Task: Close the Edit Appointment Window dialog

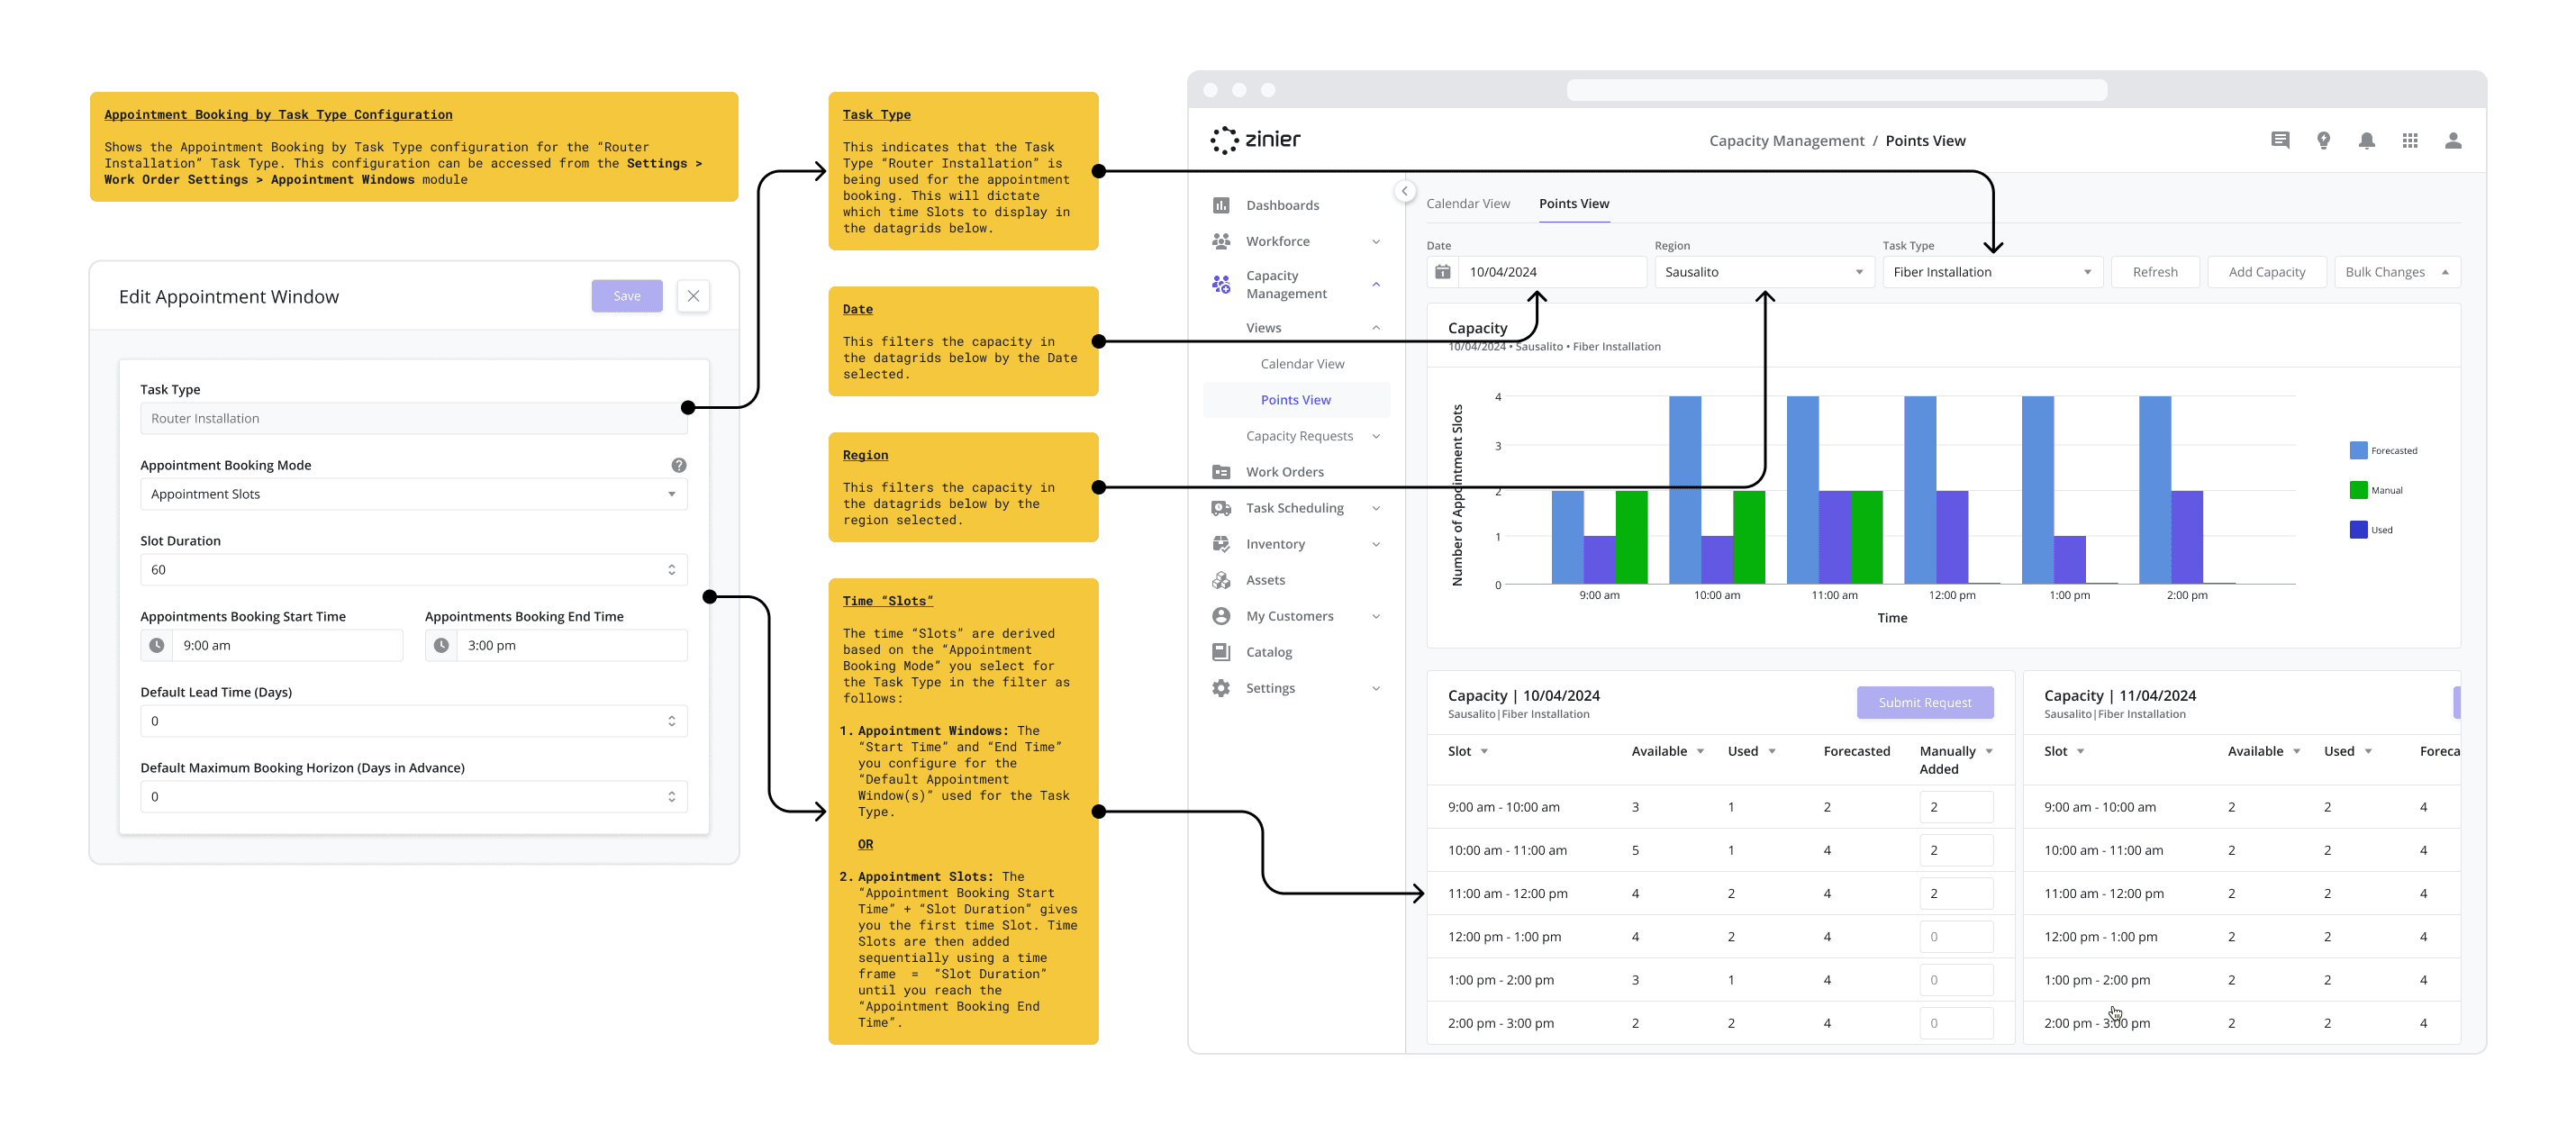Action: click(x=693, y=296)
